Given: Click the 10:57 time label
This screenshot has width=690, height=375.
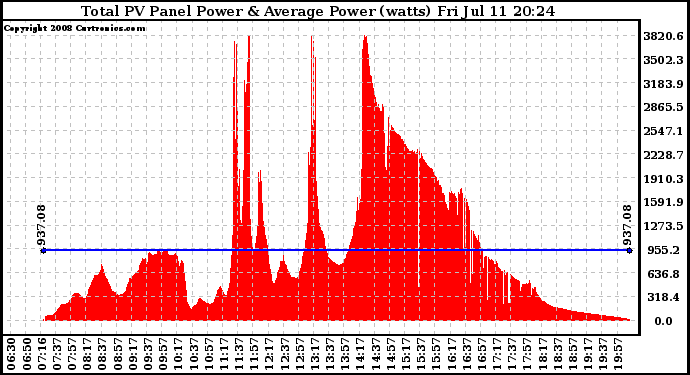Looking at the screenshot, I should [209, 354].
